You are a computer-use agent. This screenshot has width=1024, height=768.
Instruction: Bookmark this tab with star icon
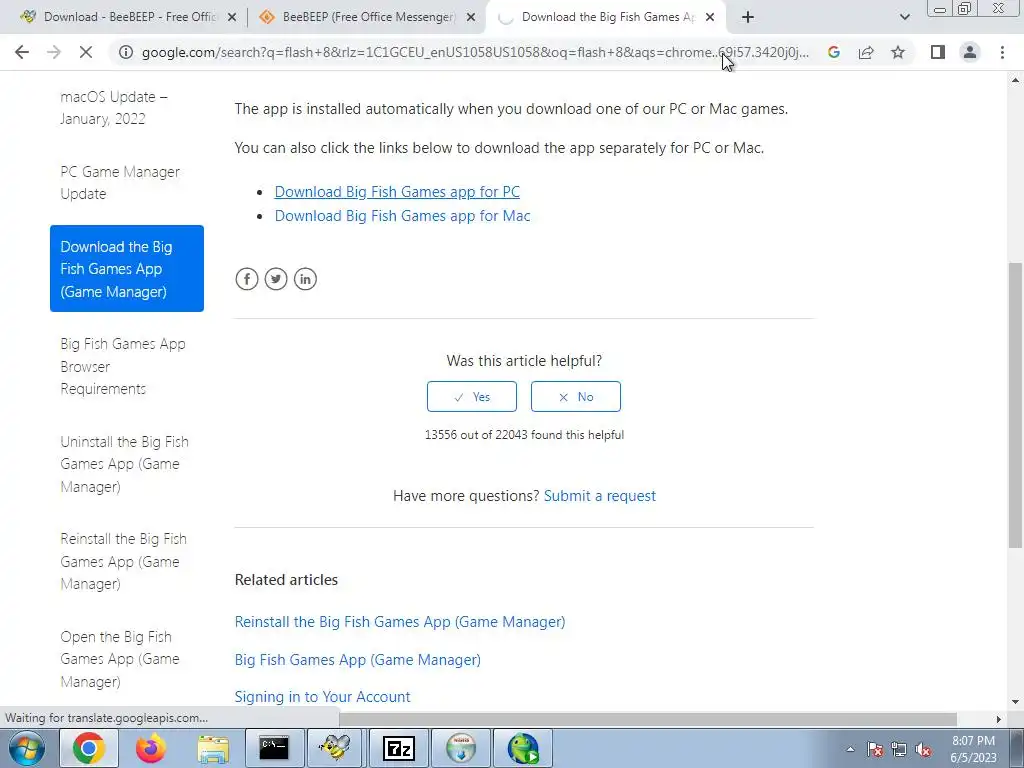(x=898, y=52)
